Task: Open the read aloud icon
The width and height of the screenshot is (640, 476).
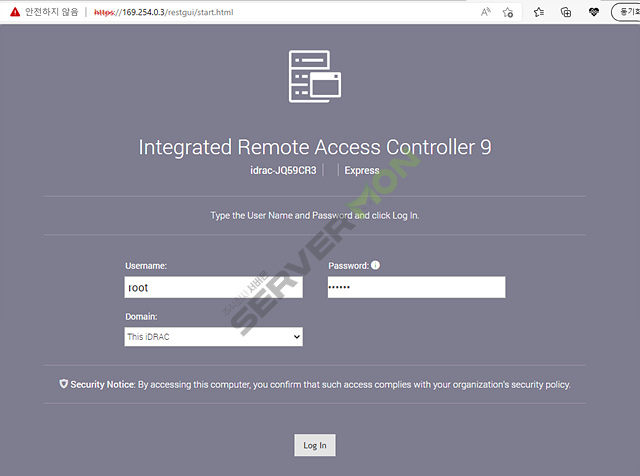Action: click(485, 12)
